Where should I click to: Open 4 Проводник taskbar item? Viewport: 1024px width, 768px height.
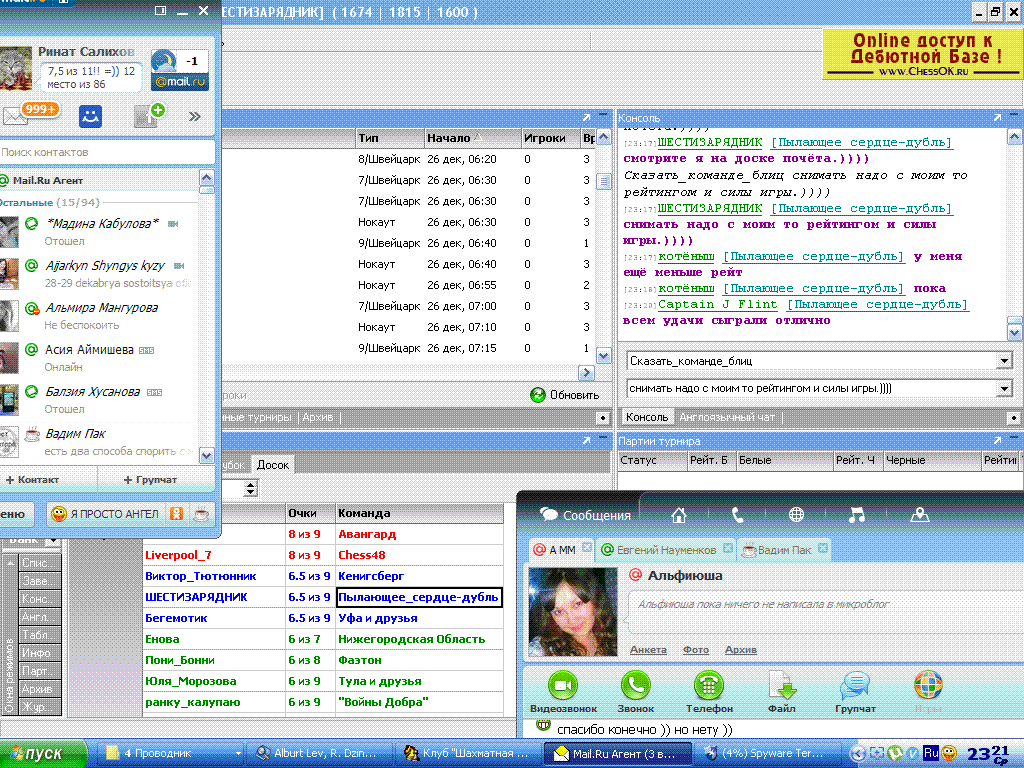pos(172,754)
